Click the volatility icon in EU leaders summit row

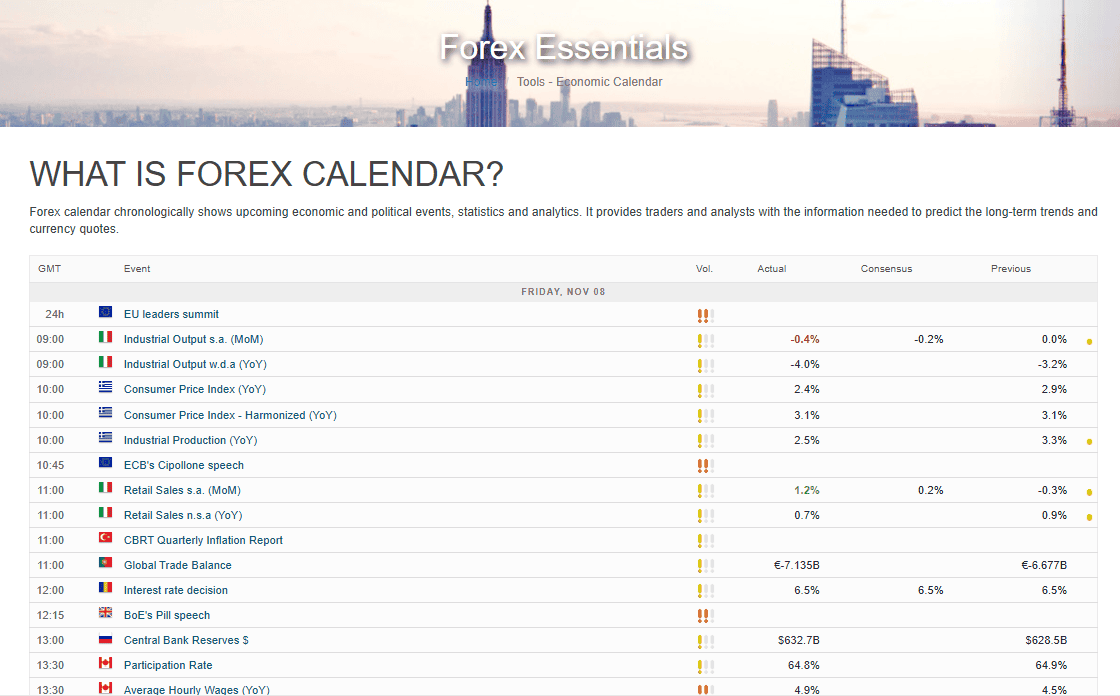[x=705, y=315]
